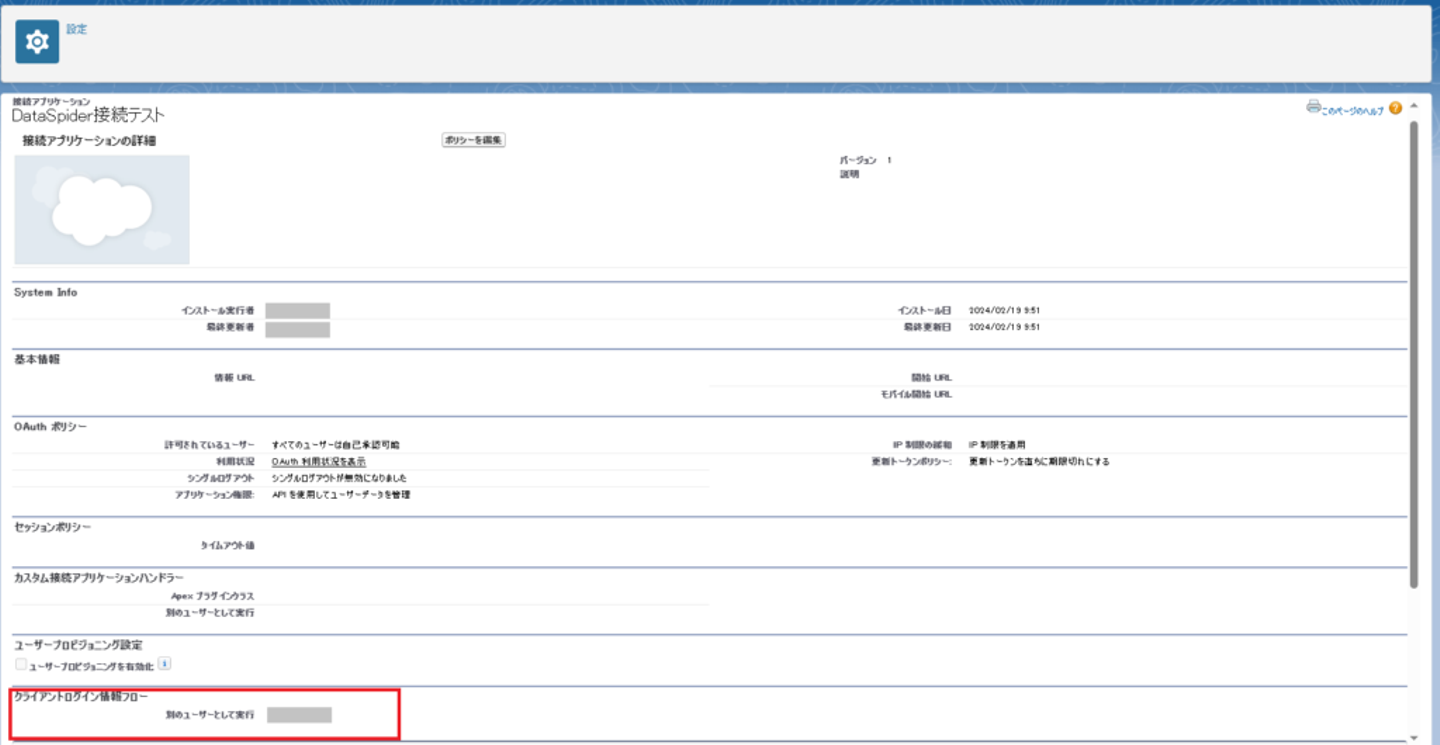Screen dimensions: 1440x745
Task: Click the クライアントログイン情報フロー heading
Action: (x=81, y=696)
